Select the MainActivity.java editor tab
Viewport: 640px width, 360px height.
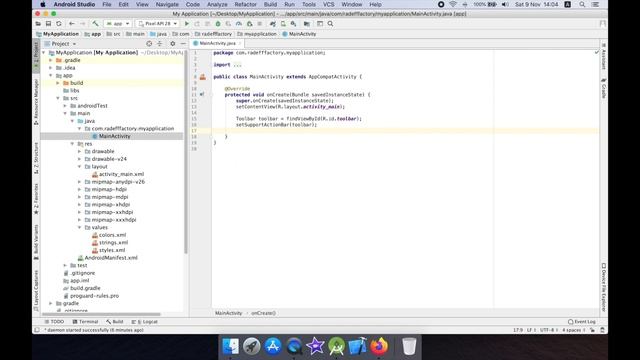[x=217, y=43]
